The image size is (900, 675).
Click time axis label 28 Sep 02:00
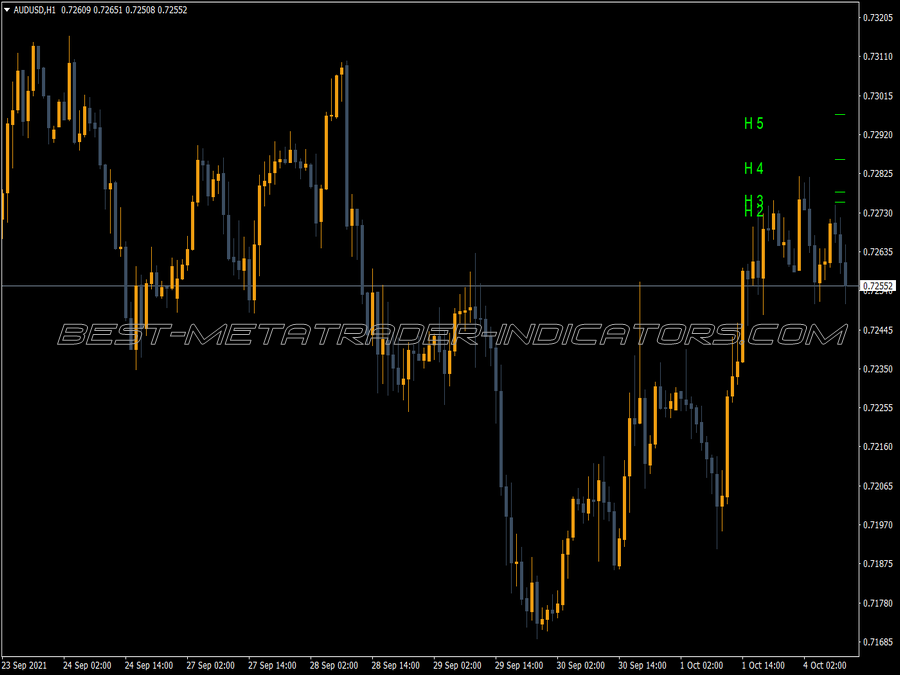[334, 666]
